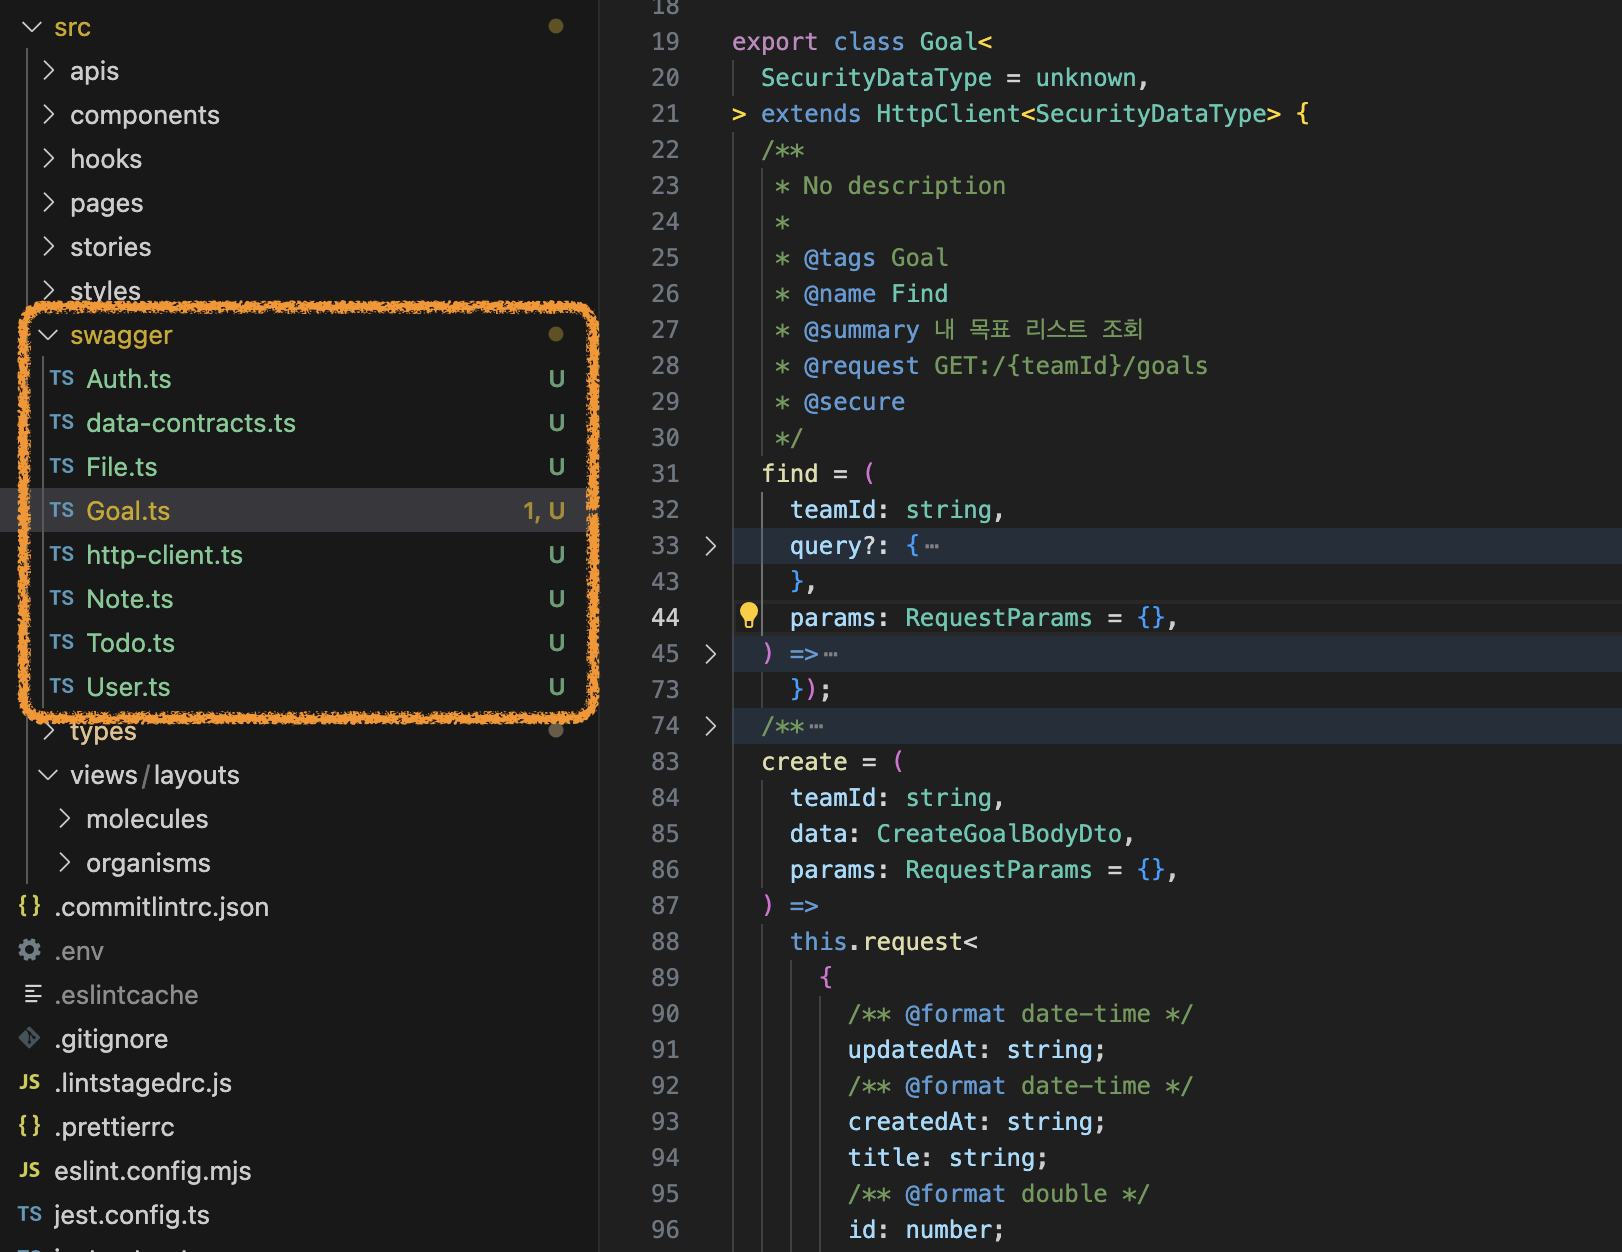Expand the components folder chevron

pyautogui.click(x=48, y=114)
